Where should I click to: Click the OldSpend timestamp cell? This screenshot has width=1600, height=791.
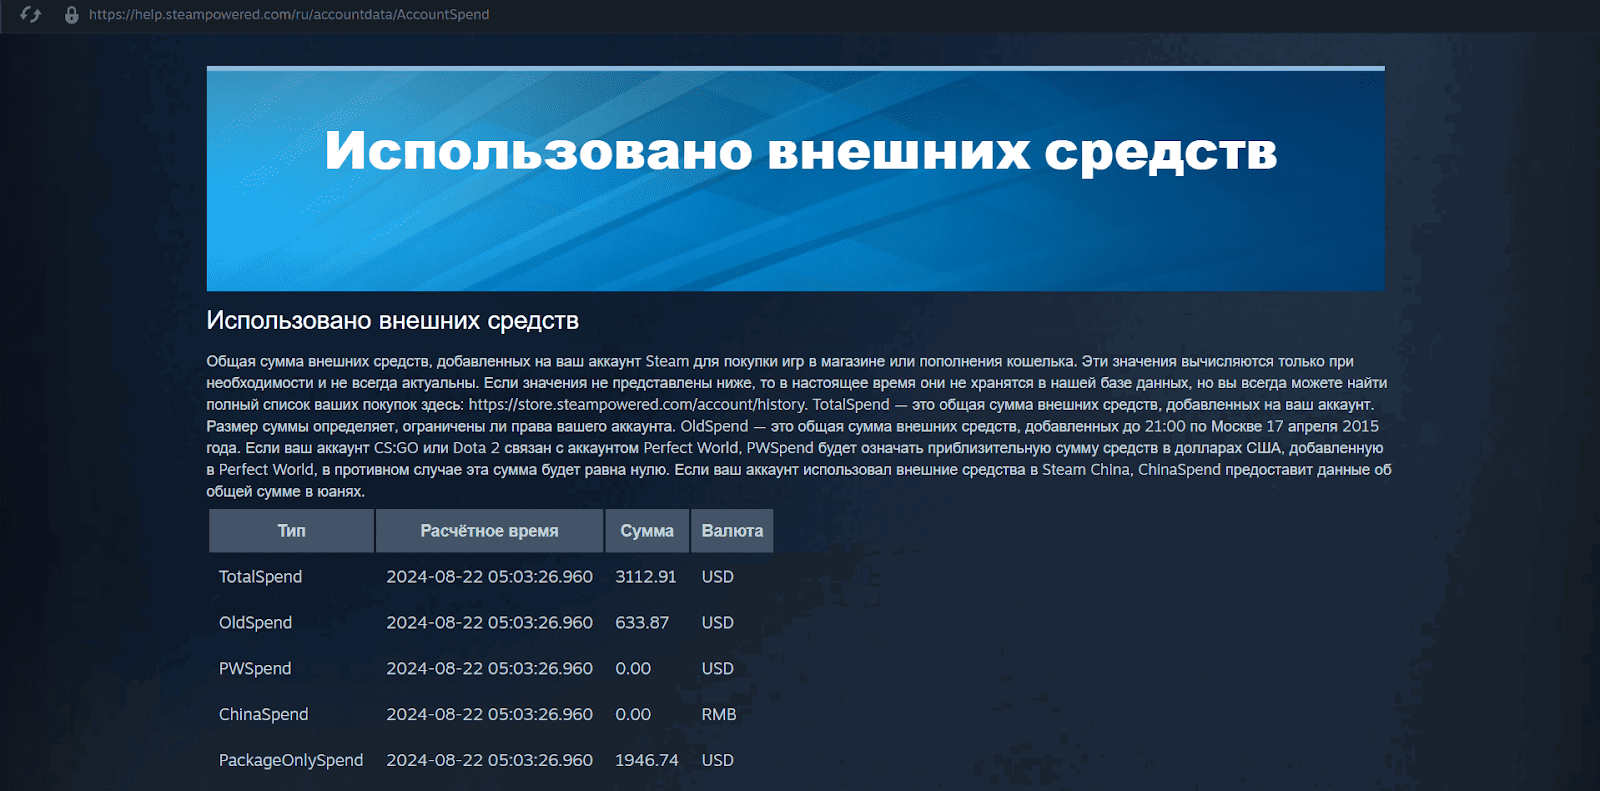coord(489,623)
